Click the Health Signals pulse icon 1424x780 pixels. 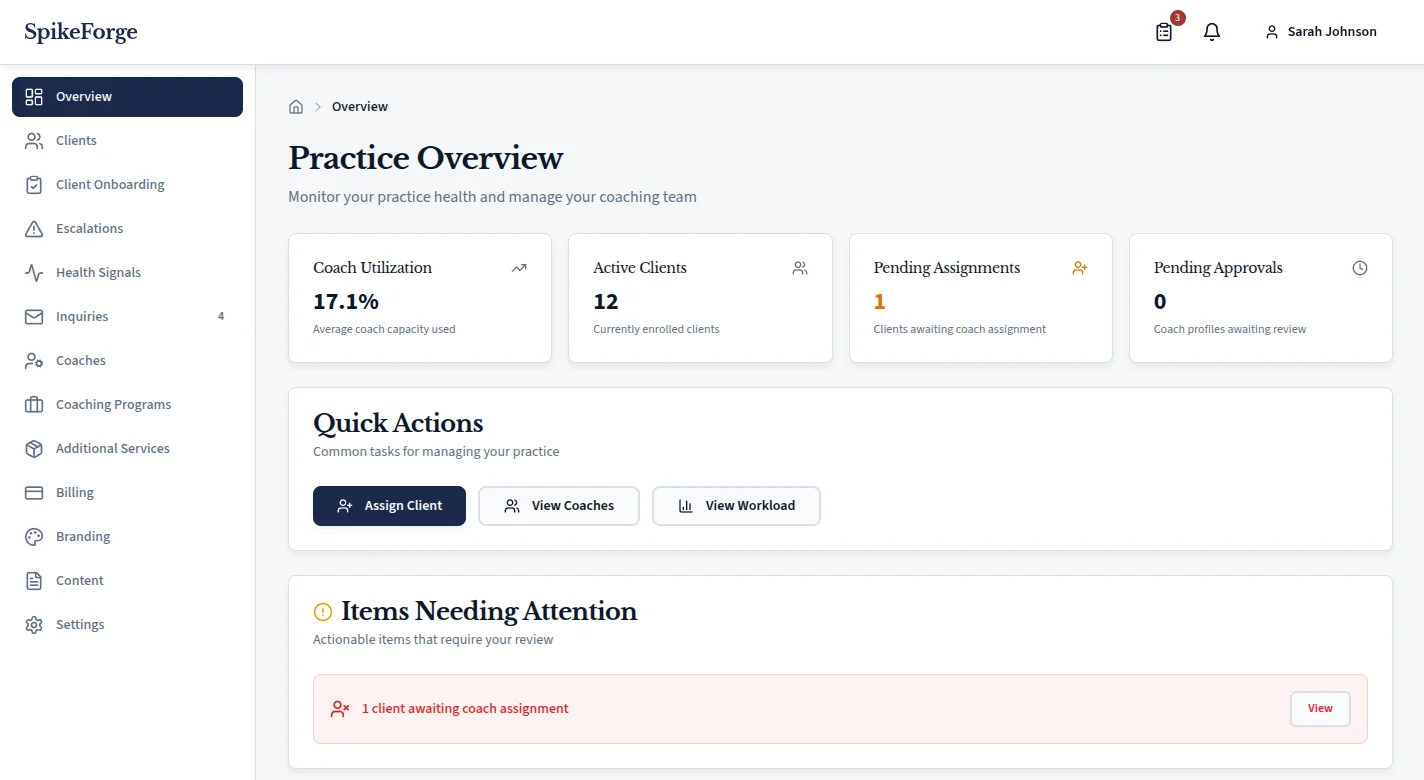pyautogui.click(x=34, y=273)
